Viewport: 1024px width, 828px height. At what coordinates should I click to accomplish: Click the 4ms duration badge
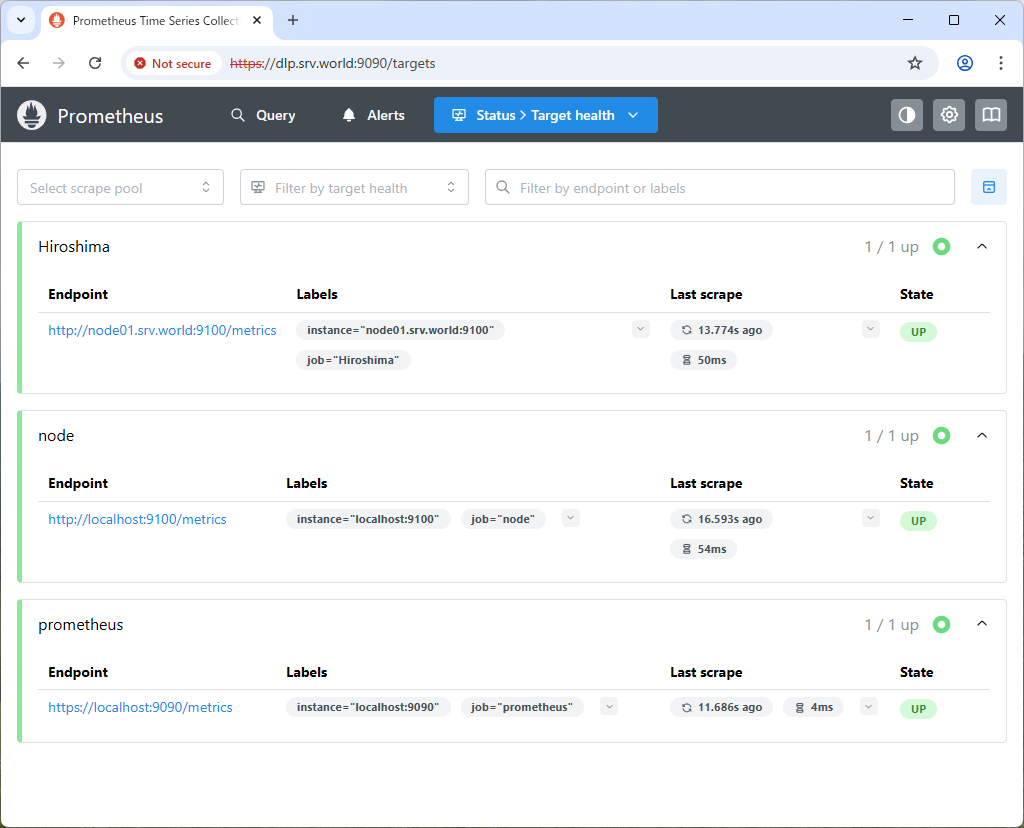coord(813,708)
